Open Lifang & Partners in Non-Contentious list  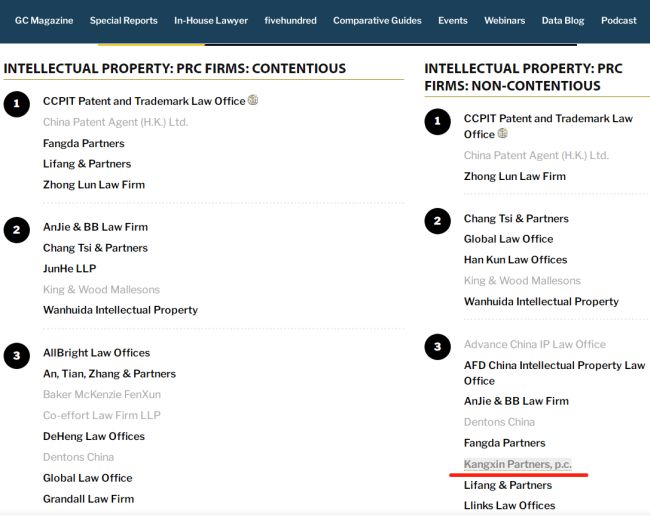point(508,485)
